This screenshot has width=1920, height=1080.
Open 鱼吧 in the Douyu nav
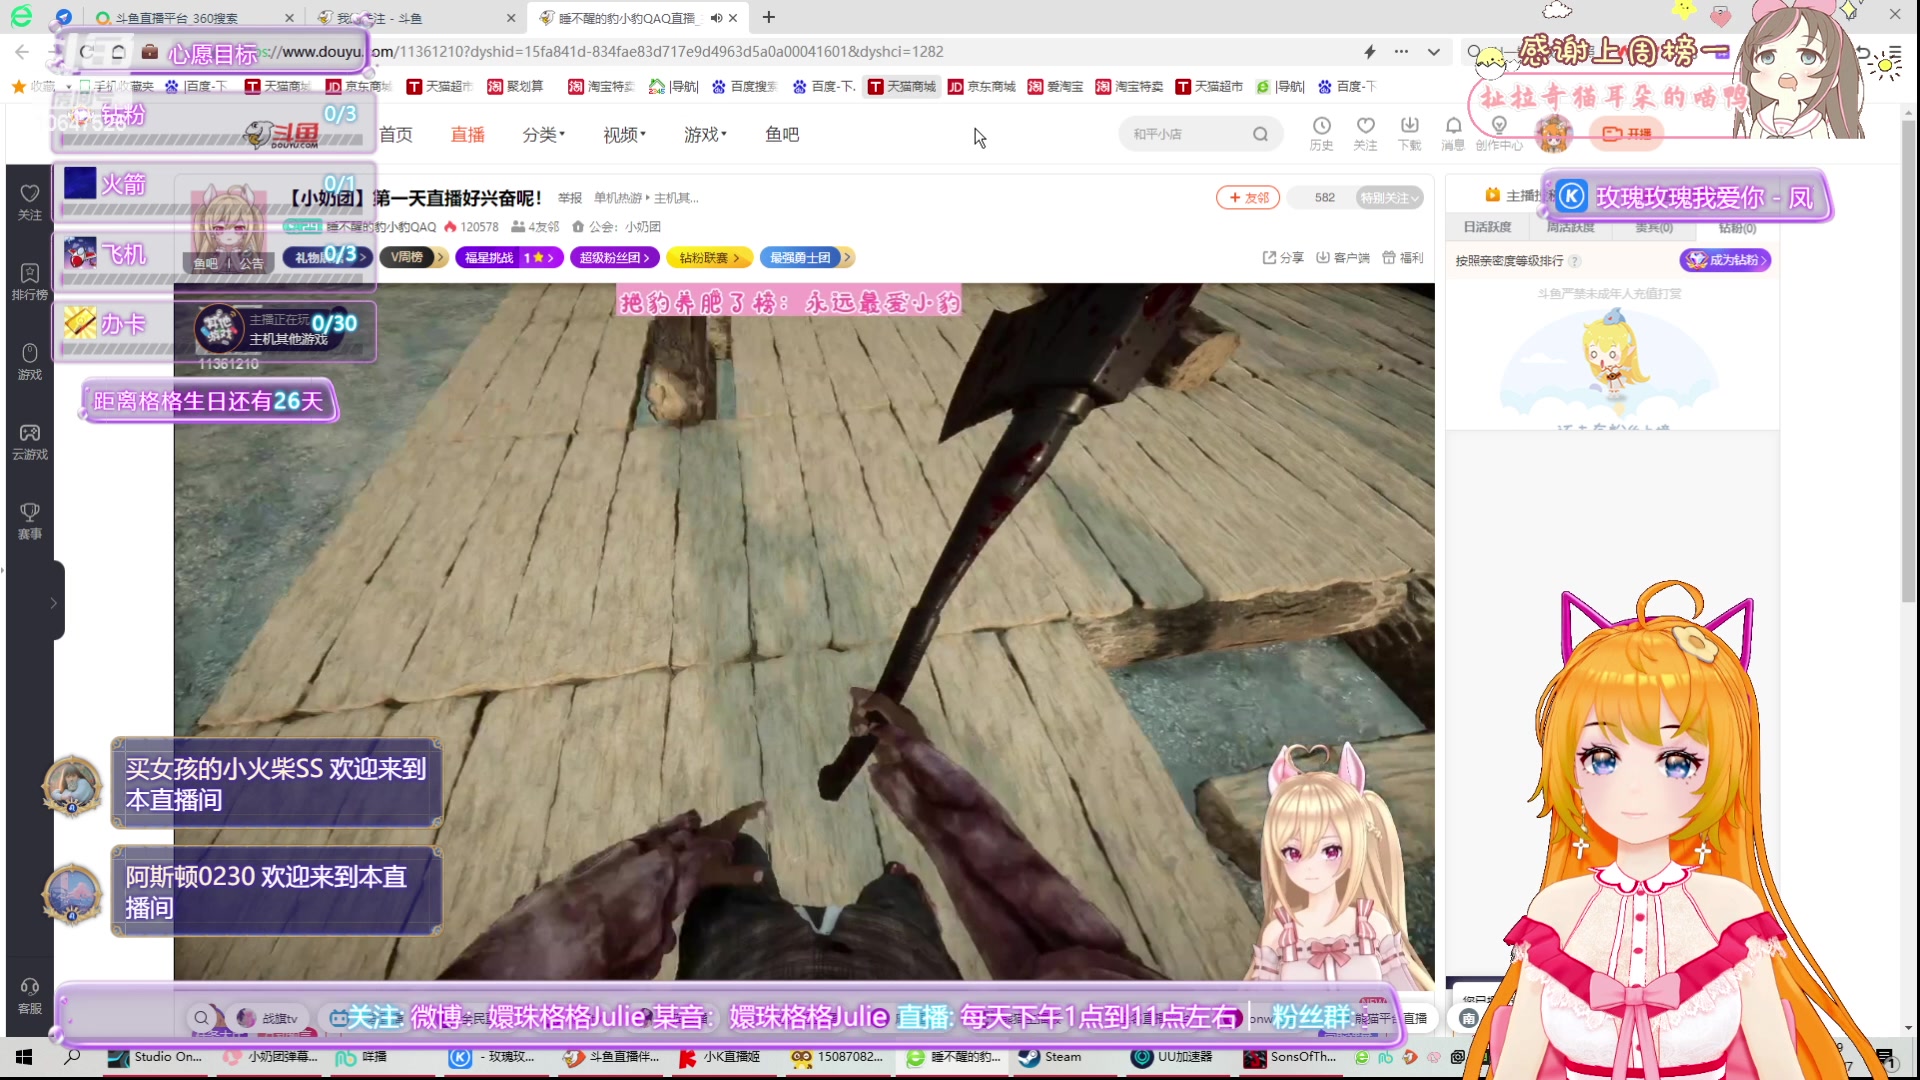tap(782, 134)
